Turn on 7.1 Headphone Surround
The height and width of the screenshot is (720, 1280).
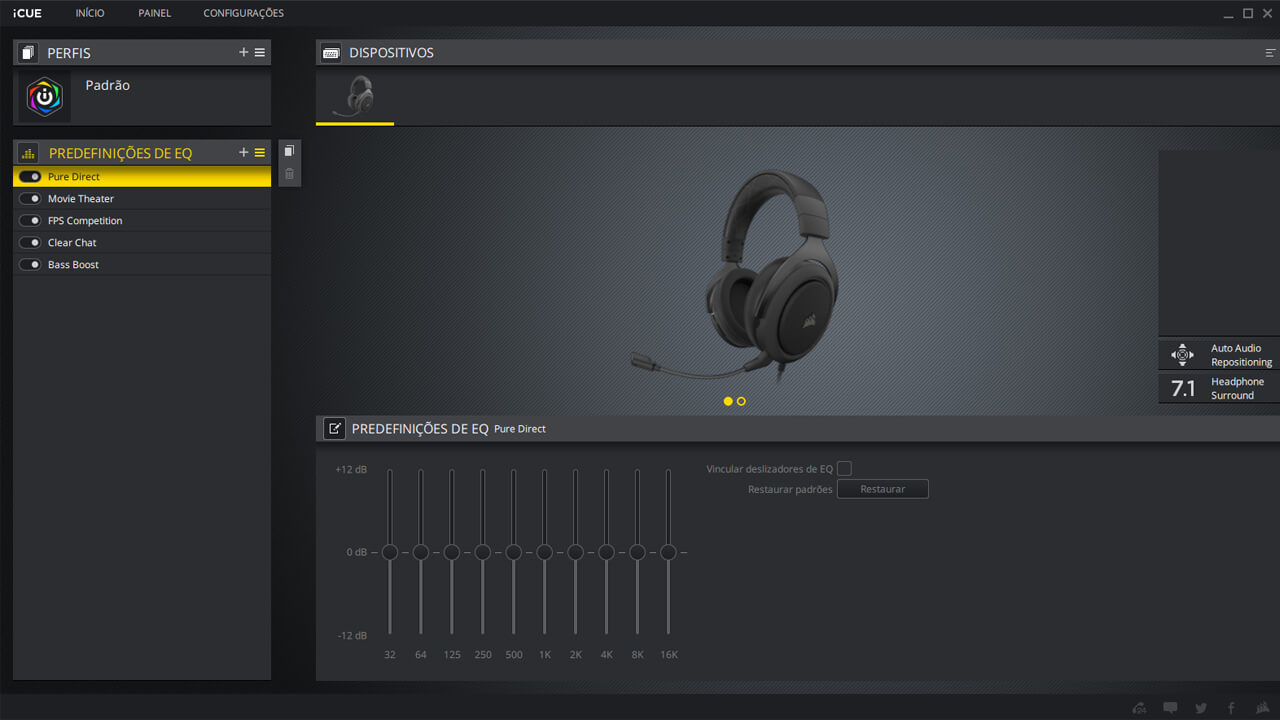(x=1183, y=389)
